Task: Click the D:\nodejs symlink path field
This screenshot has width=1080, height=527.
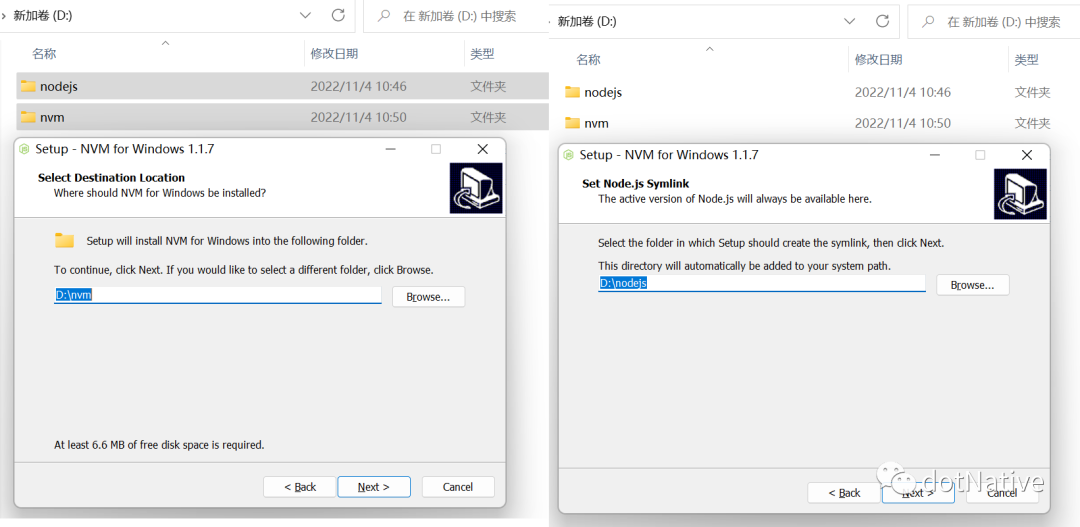Action: coord(762,283)
